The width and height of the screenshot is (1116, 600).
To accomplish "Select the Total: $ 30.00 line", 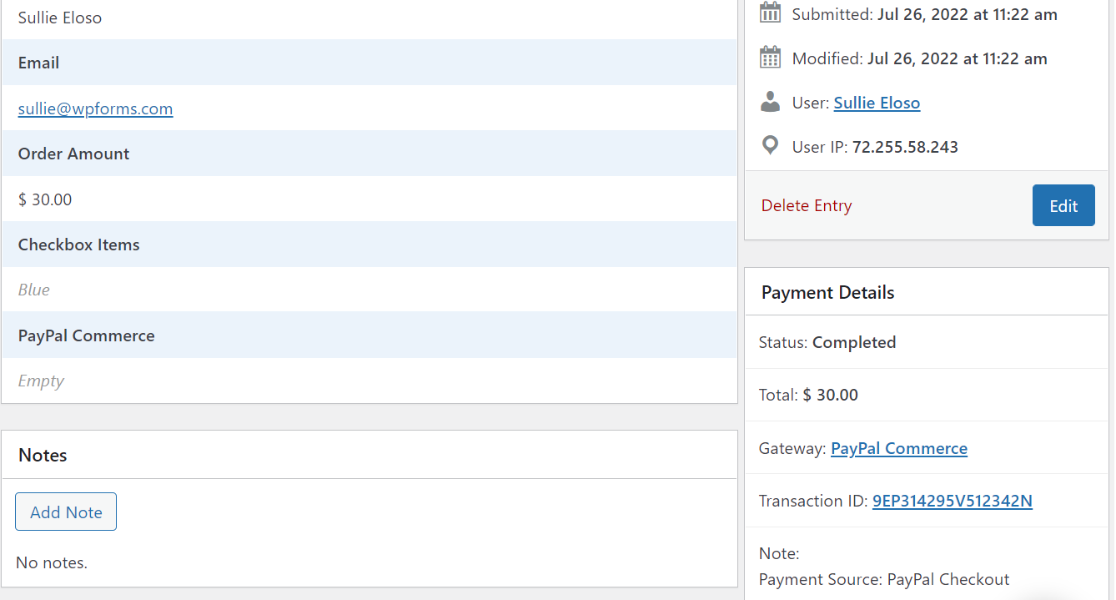I will pyautogui.click(x=809, y=395).
